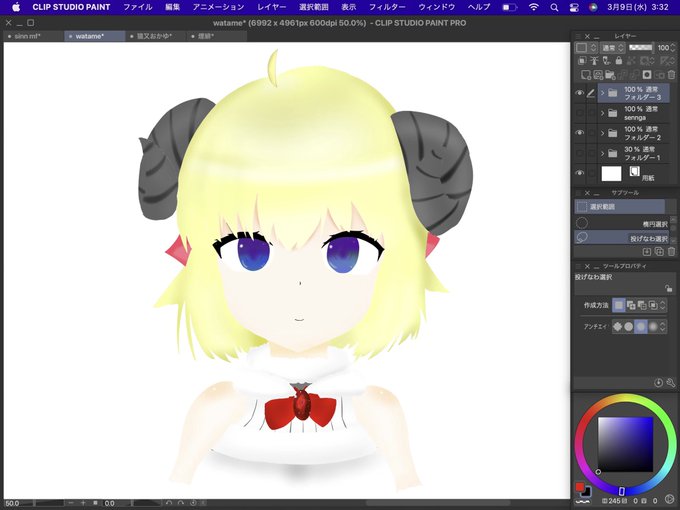Show the sennga folder layer
Screen dimensions: 680x510
point(579,113)
